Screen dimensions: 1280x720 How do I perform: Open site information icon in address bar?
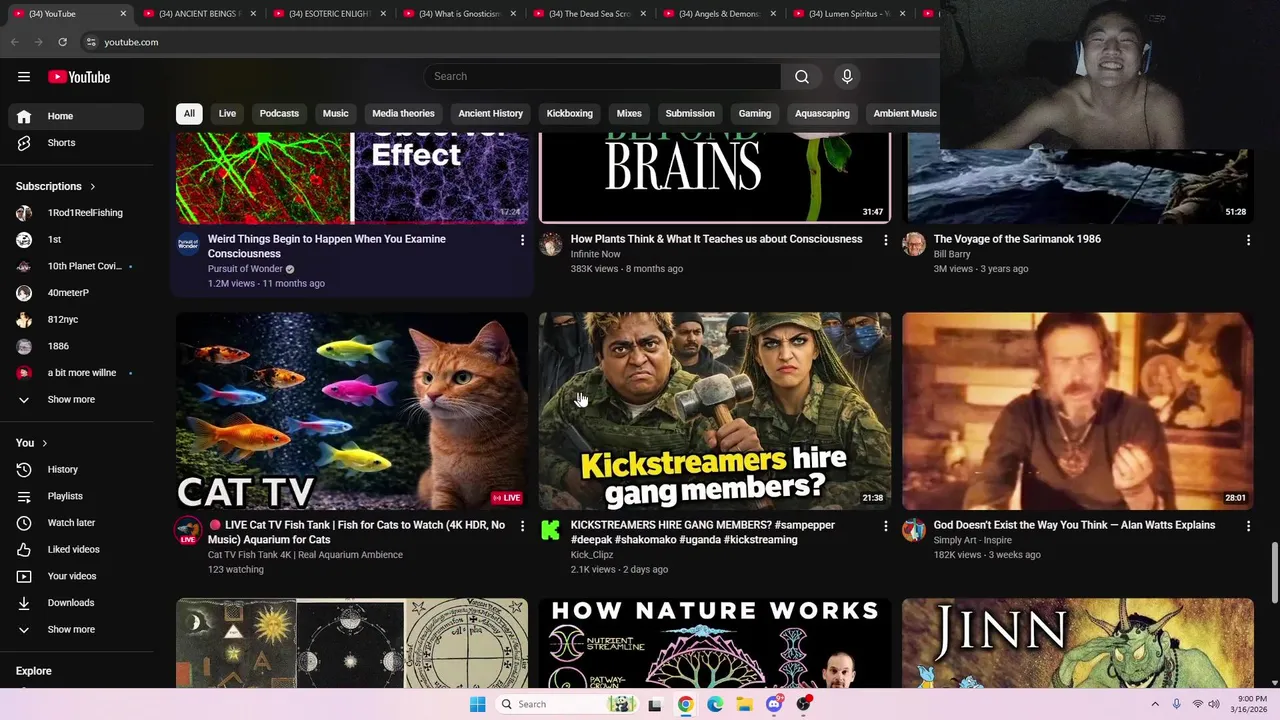[x=91, y=42]
